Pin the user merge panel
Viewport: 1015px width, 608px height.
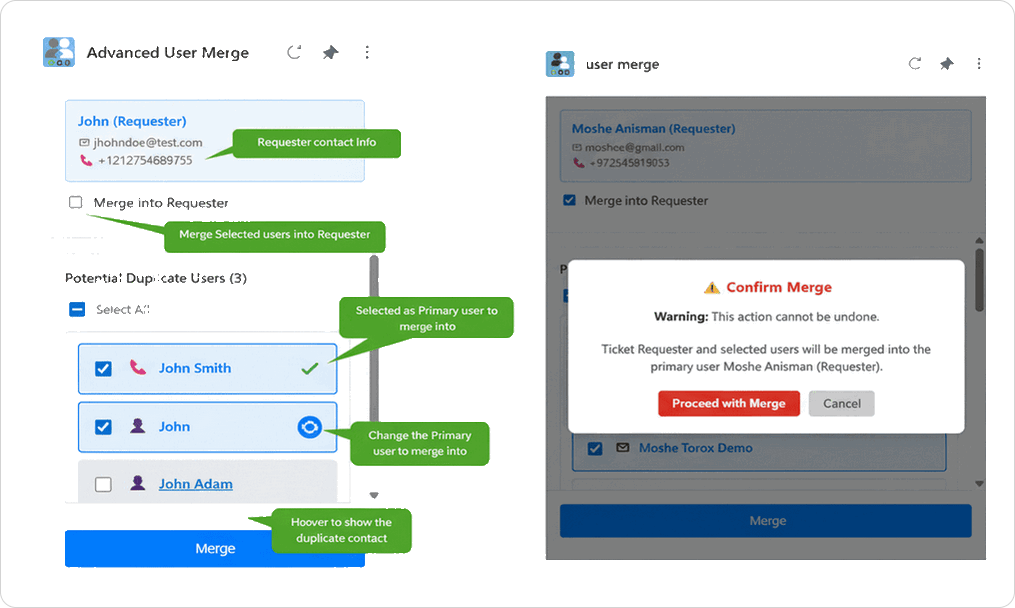946,64
